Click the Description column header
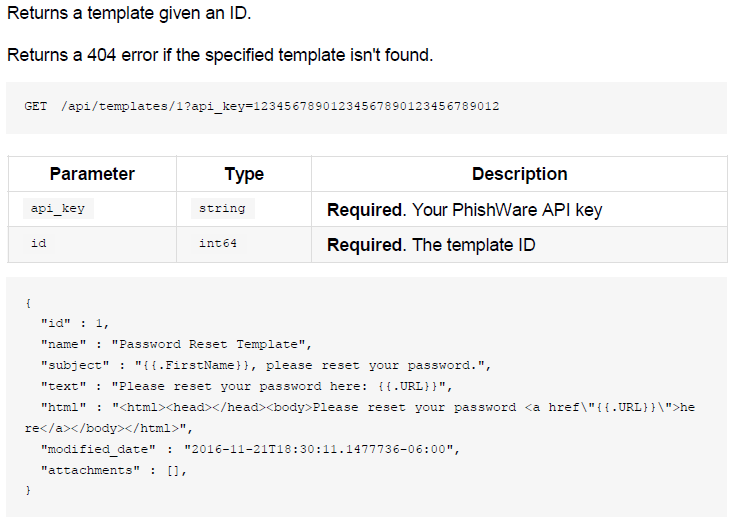 click(x=519, y=174)
